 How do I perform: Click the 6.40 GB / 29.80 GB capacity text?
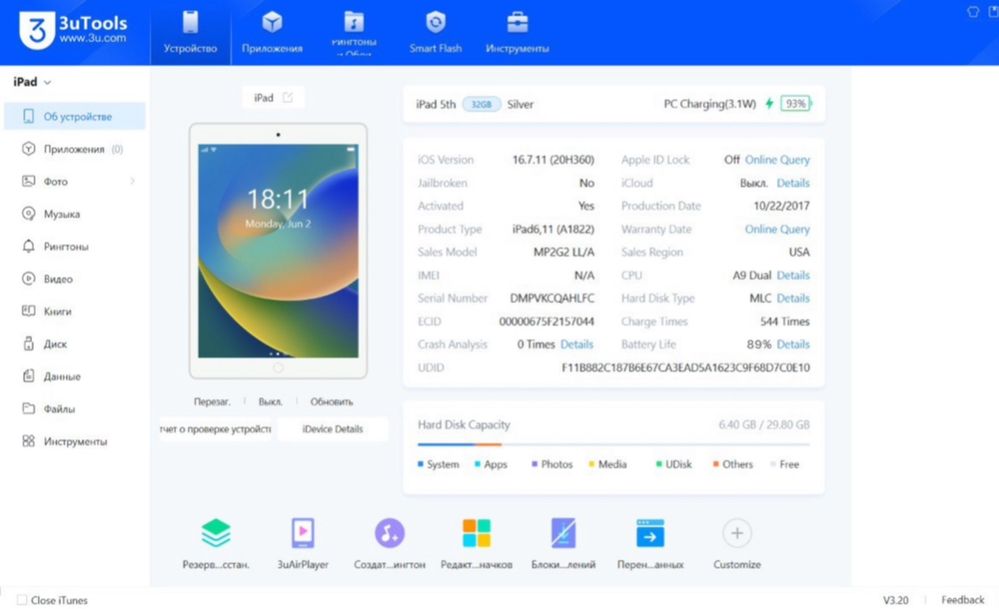[x=764, y=425]
